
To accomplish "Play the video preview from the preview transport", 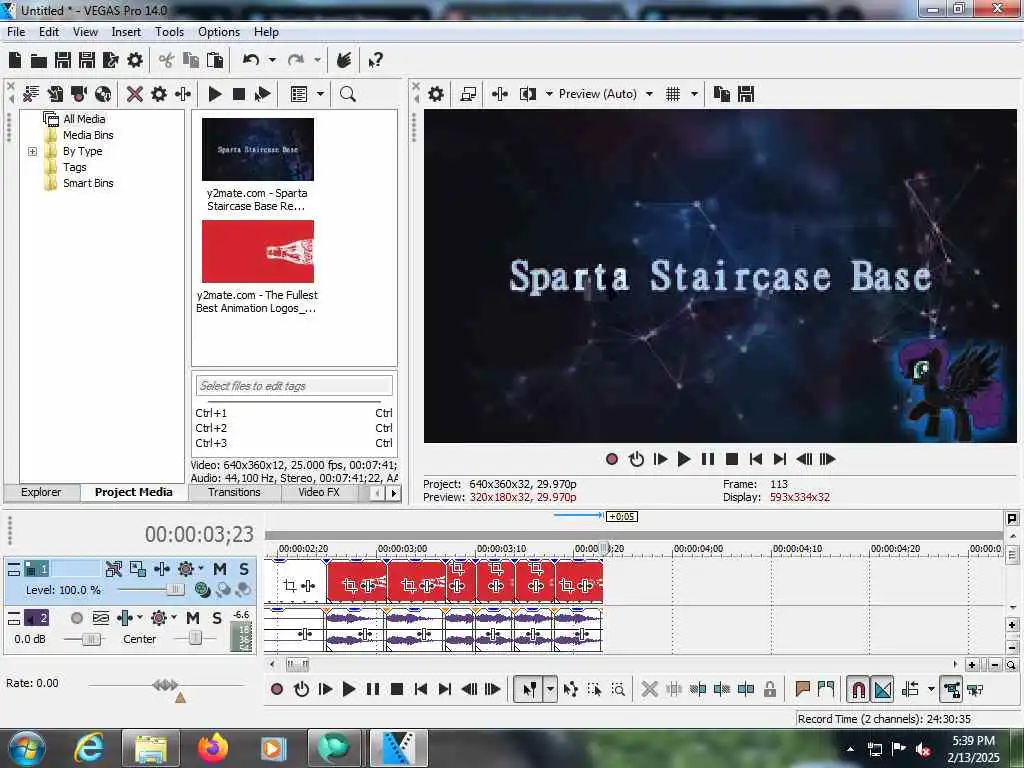I will (x=684, y=459).
